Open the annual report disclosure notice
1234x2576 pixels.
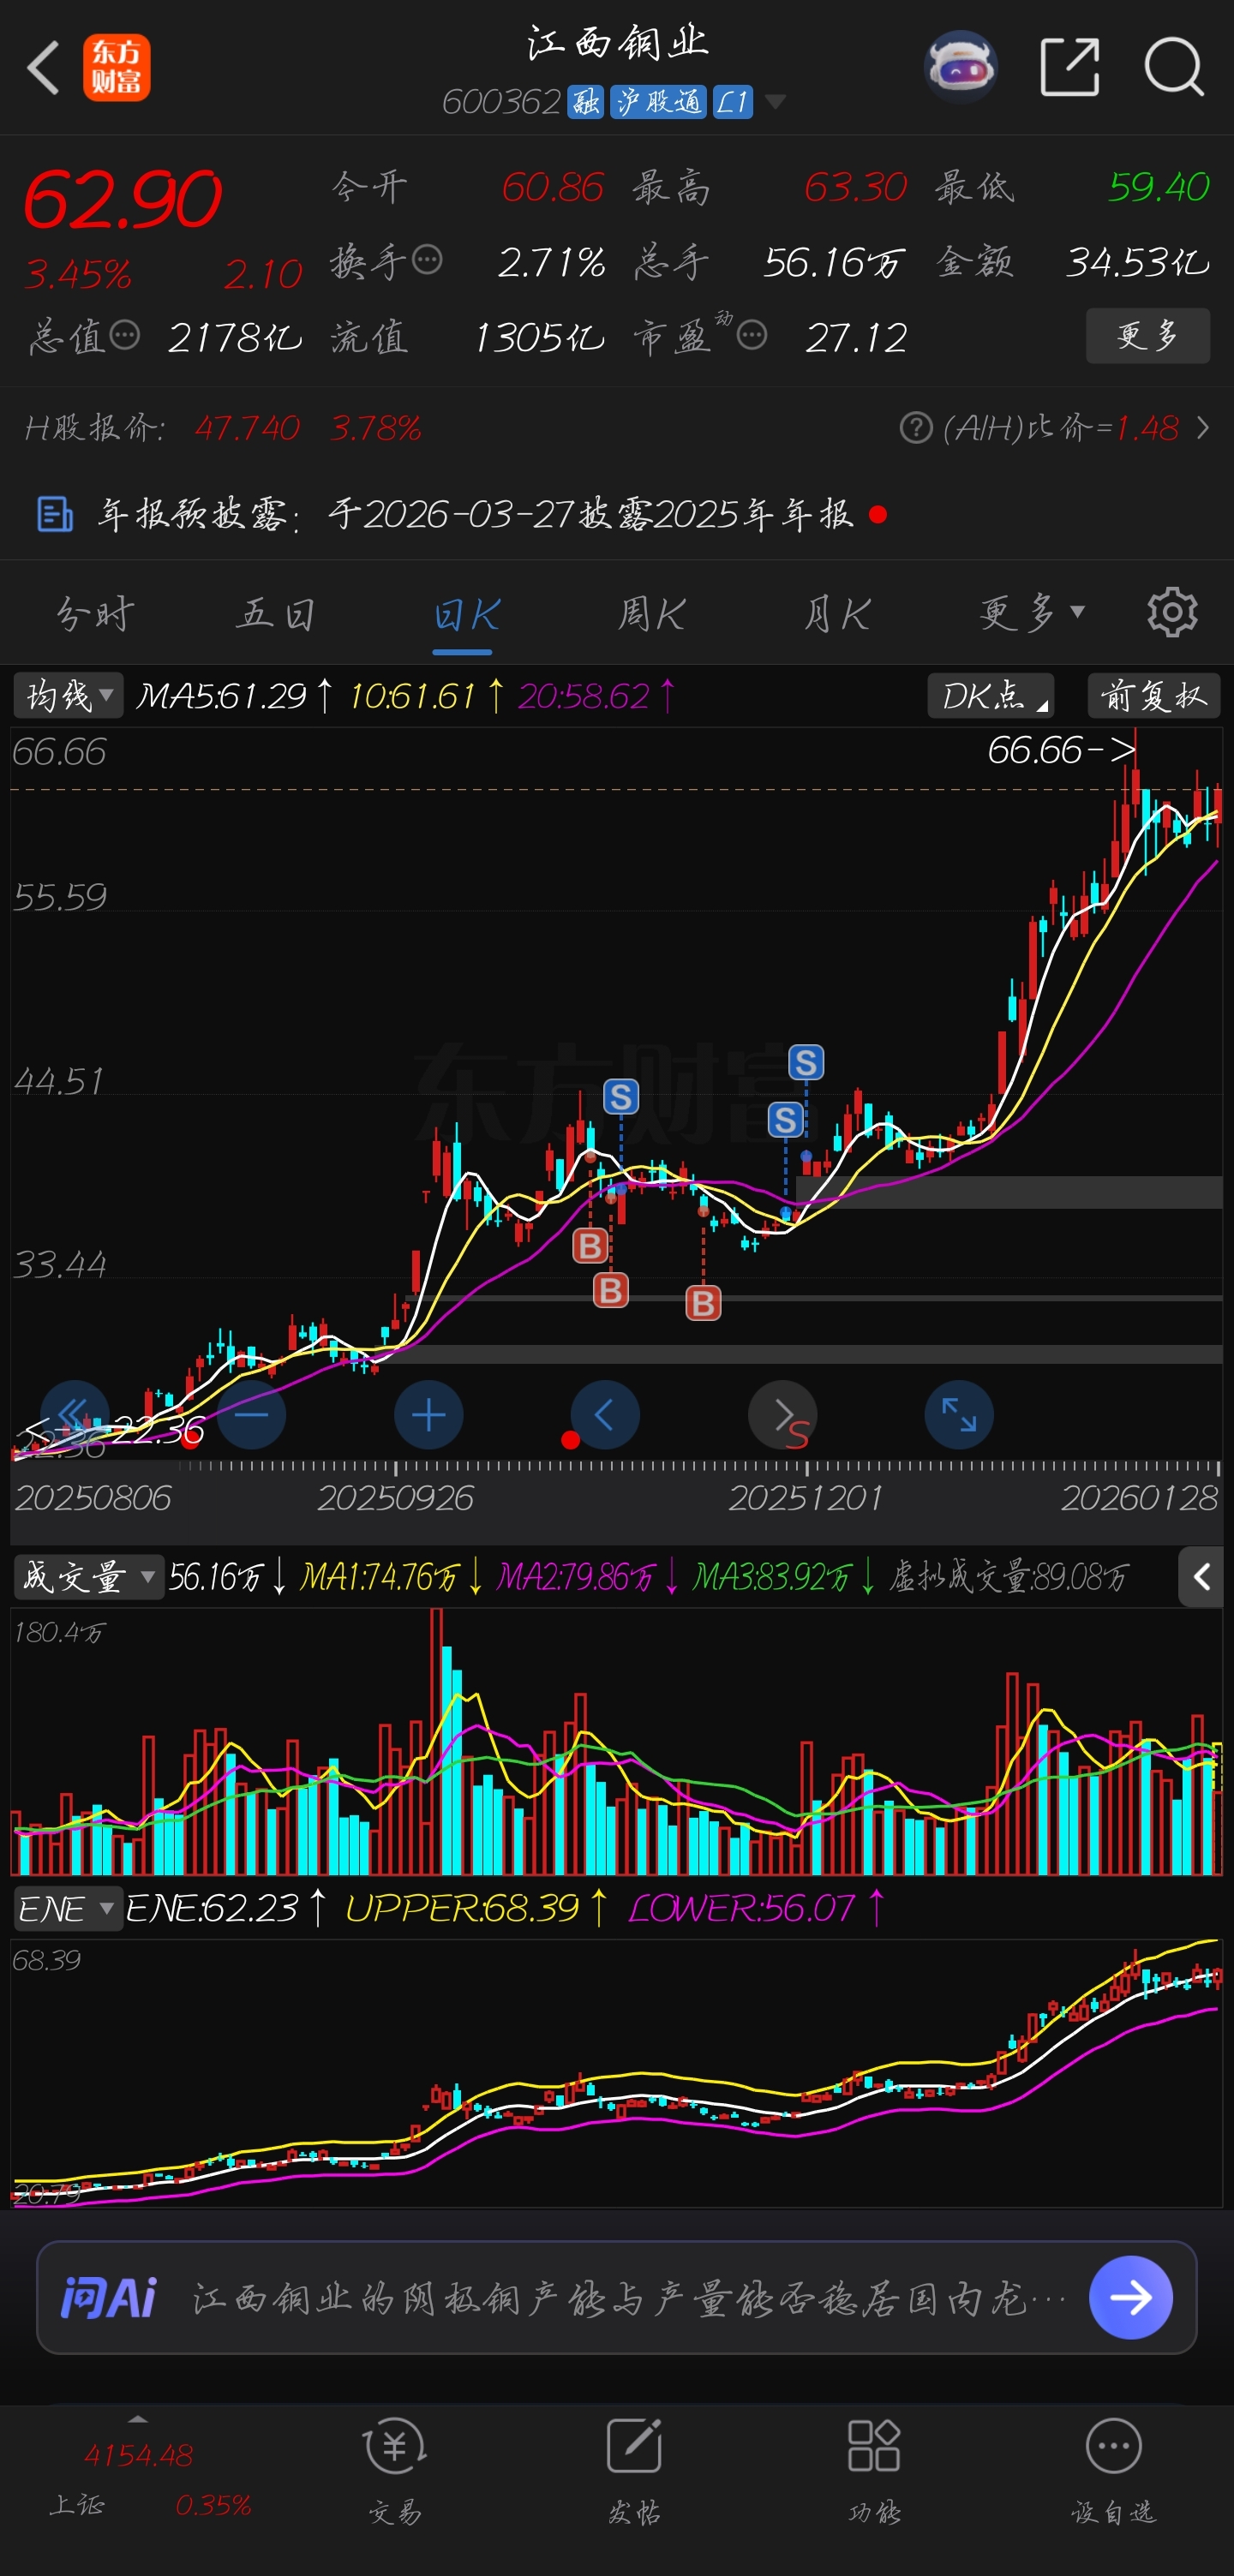pos(475,514)
